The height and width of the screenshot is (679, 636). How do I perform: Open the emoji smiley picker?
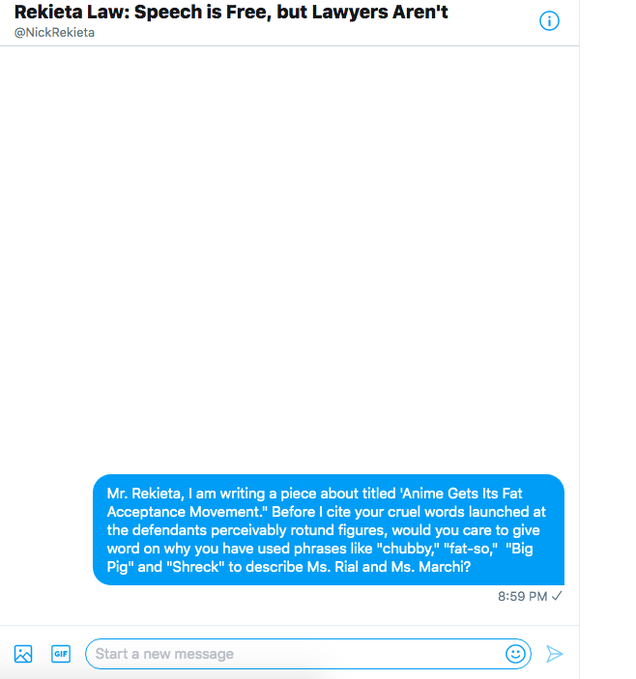pos(515,653)
